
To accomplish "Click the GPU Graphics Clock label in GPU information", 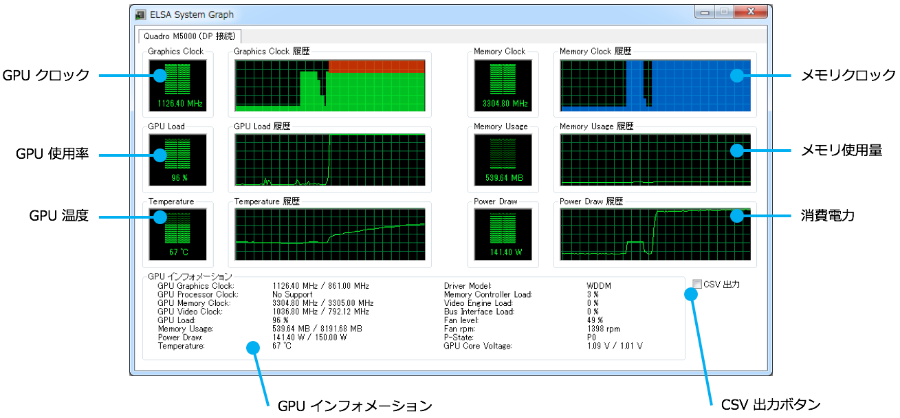I will 196,285.
